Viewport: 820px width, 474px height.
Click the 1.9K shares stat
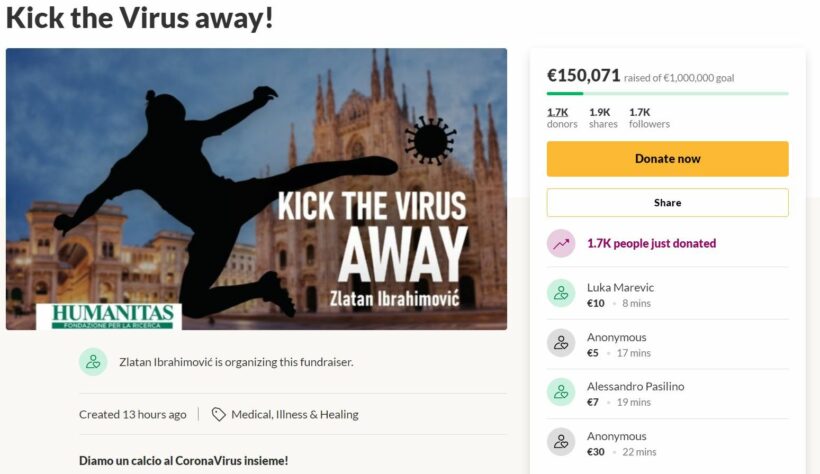(602, 112)
